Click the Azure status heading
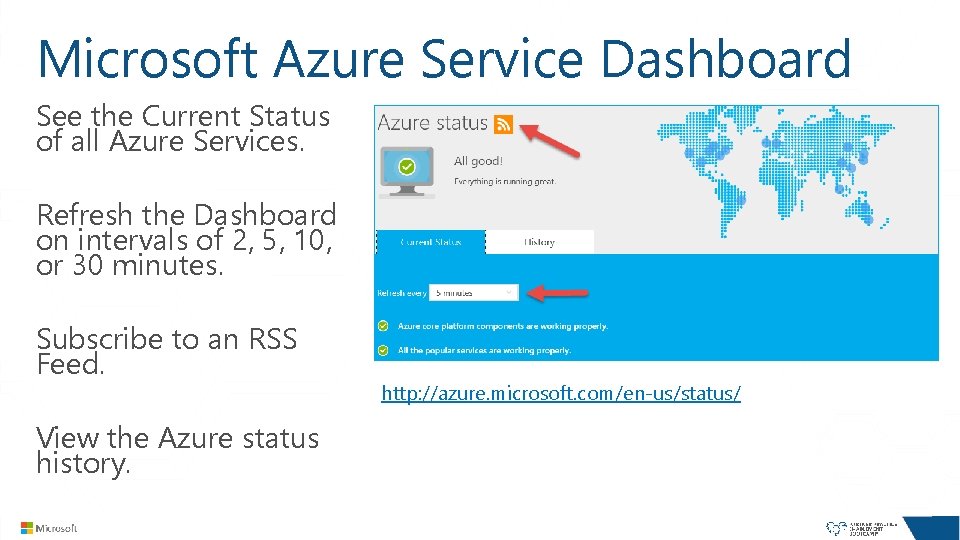 point(432,124)
